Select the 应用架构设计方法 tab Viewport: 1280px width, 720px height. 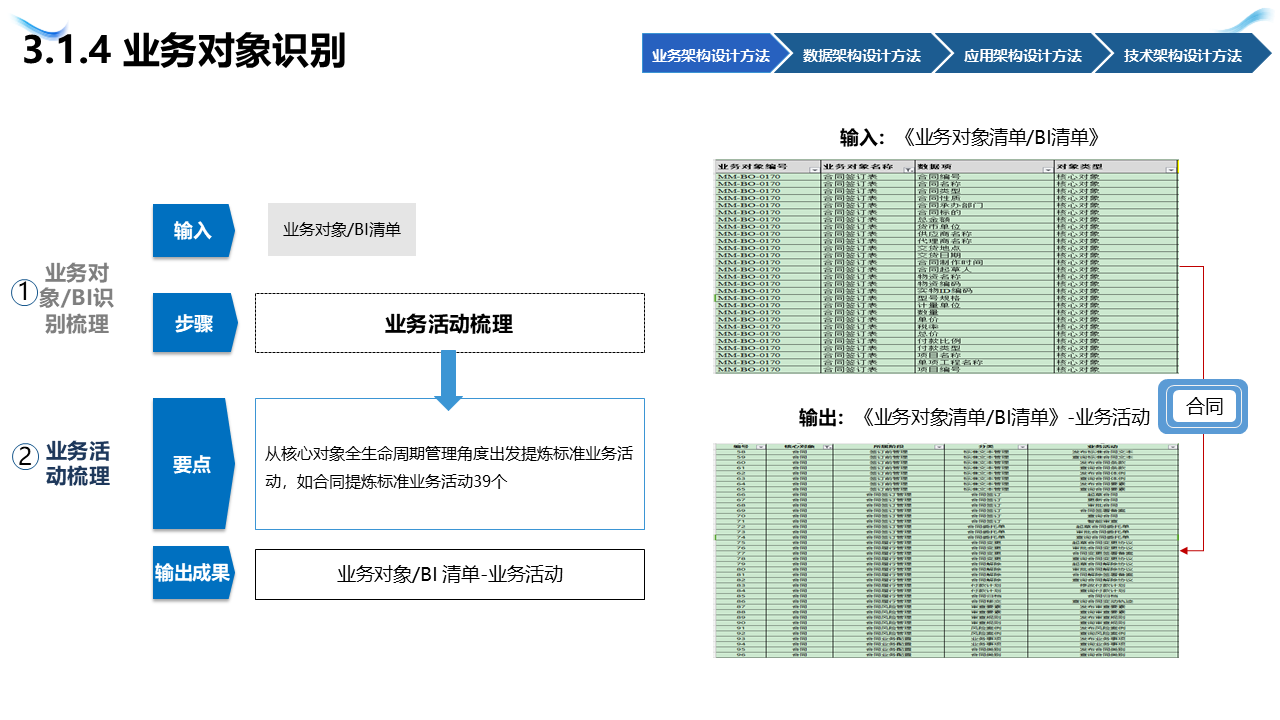[x=1022, y=56]
